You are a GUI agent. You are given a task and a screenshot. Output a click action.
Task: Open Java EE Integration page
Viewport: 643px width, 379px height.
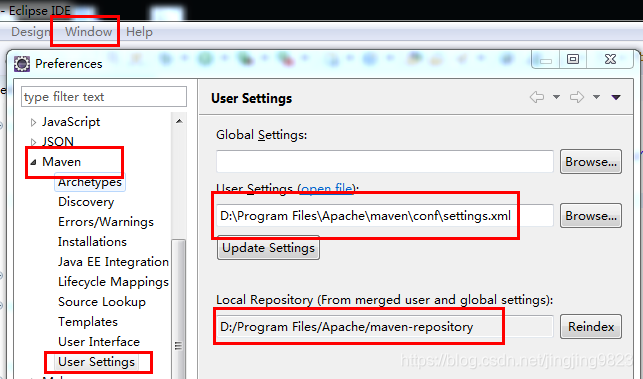(x=113, y=262)
